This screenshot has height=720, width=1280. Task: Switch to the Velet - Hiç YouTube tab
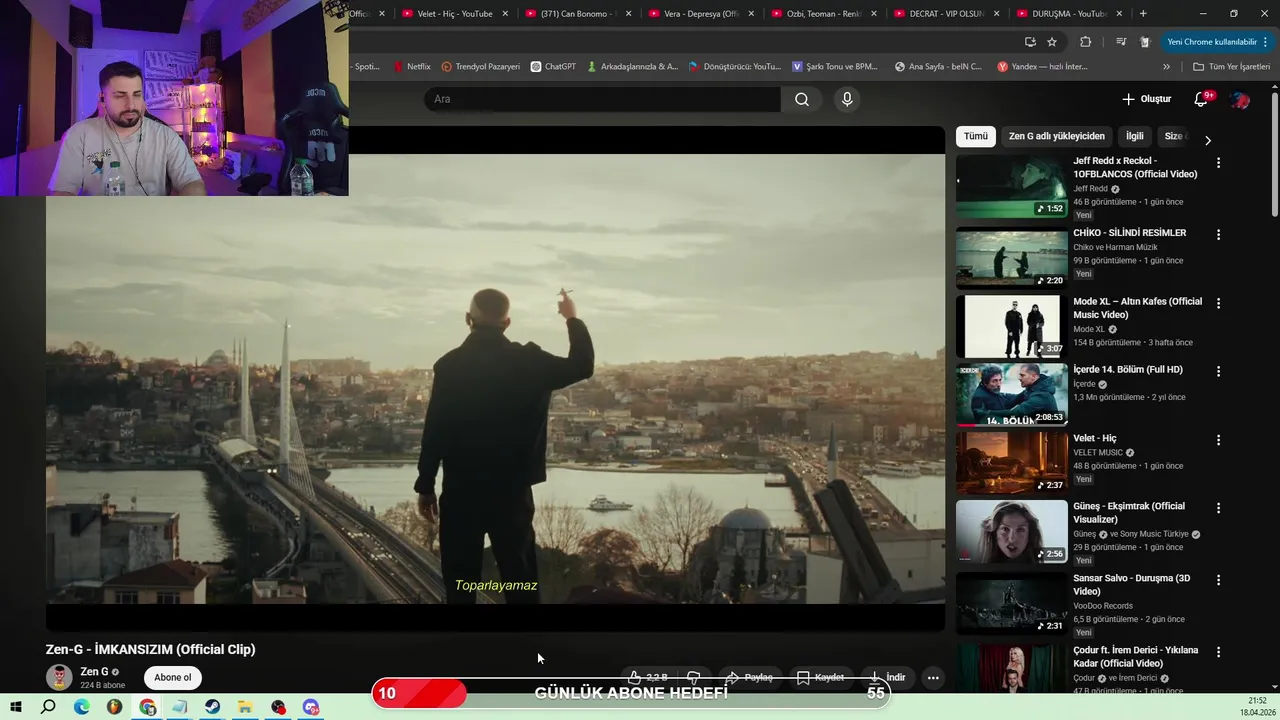pos(455,14)
